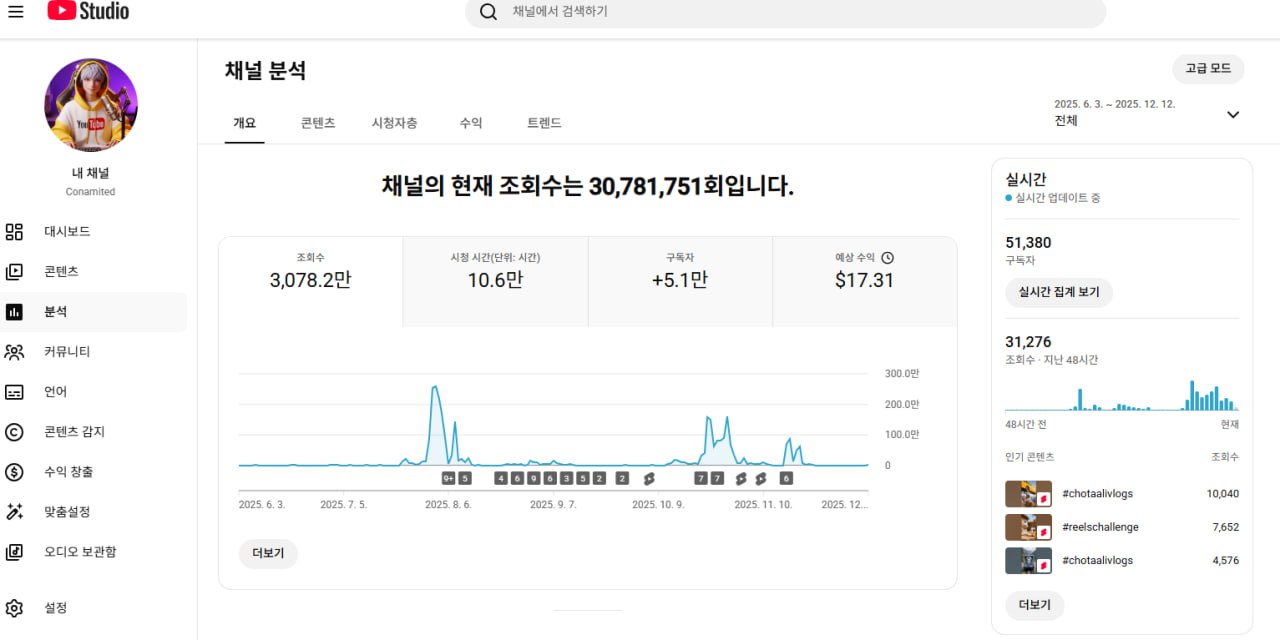
Task: Open the hamburger navigation menu
Action: 16,12
